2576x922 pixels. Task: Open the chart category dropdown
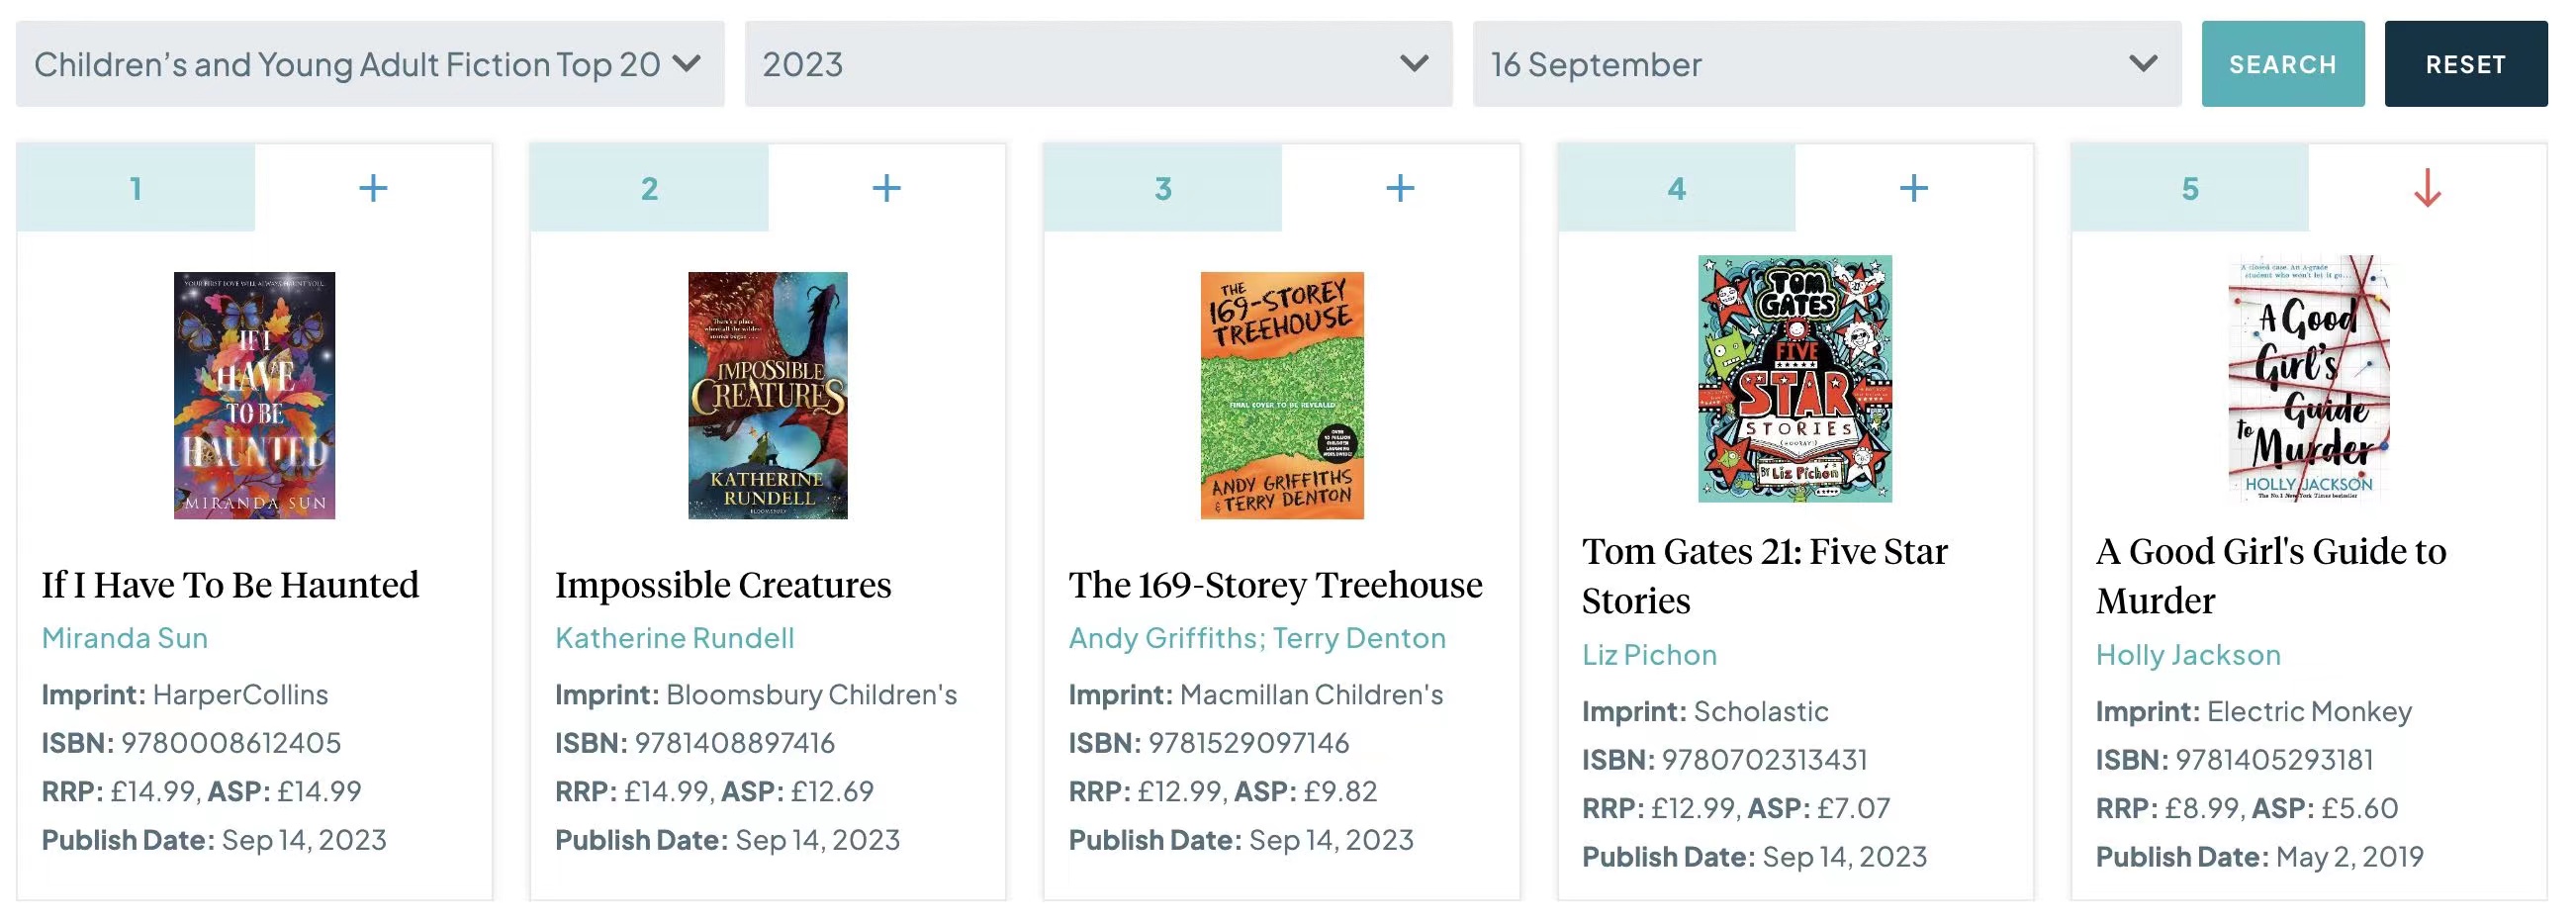click(x=370, y=64)
